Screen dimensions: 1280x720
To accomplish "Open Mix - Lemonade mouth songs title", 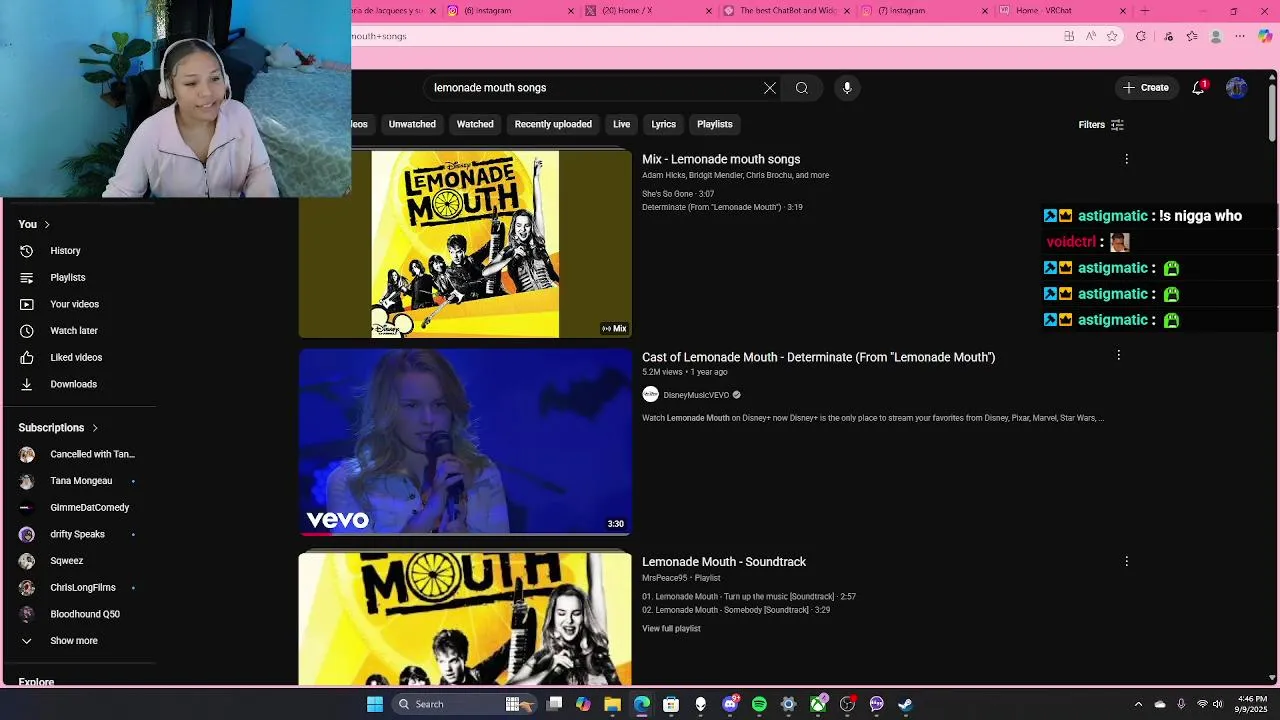I will pyautogui.click(x=721, y=159).
